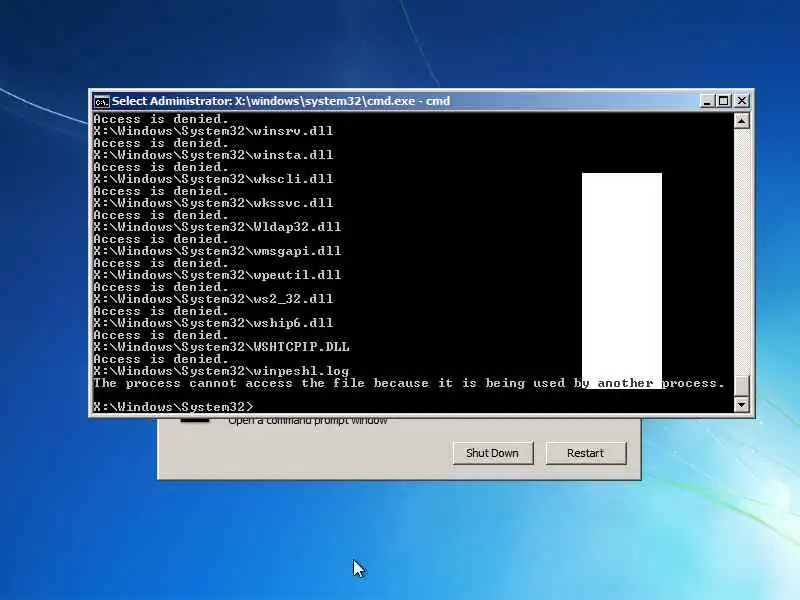Click the cmd window title bar text
800x600 pixels.
point(281,101)
